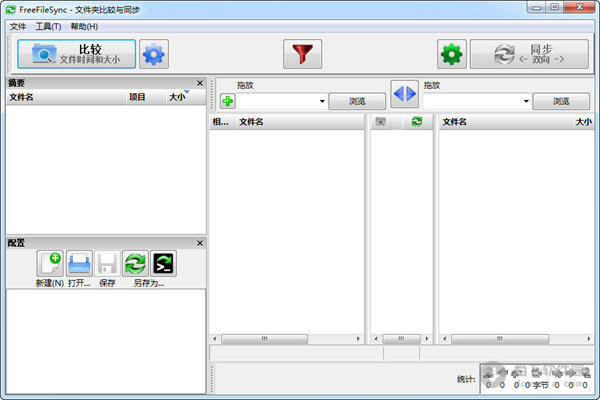
Task: Click the black terminal batch job icon
Action: click(x=164, y=264)
